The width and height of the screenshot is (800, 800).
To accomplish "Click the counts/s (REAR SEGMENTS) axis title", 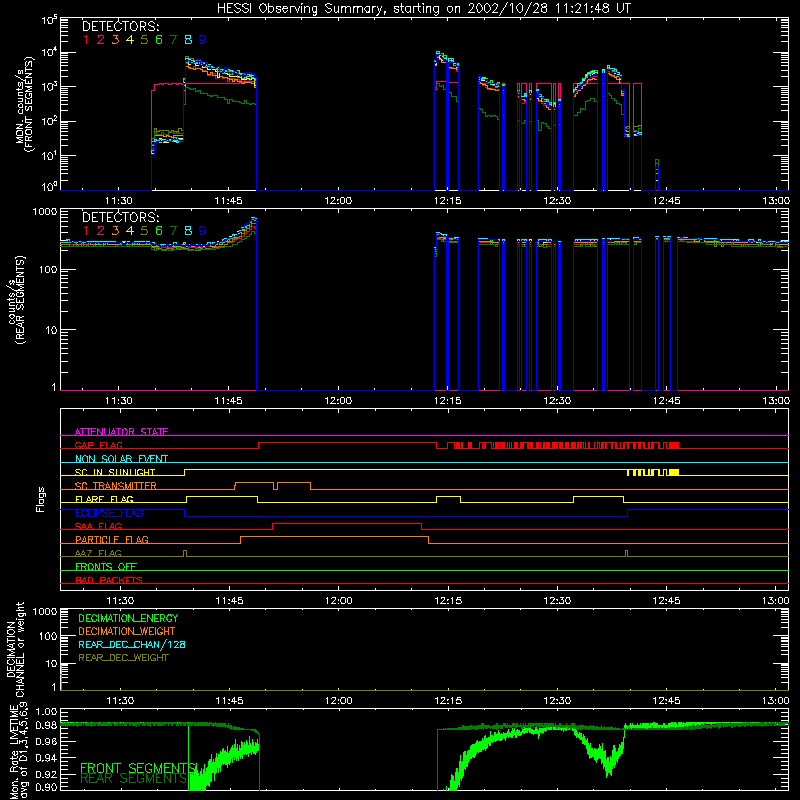I will (x=15, y=300).
